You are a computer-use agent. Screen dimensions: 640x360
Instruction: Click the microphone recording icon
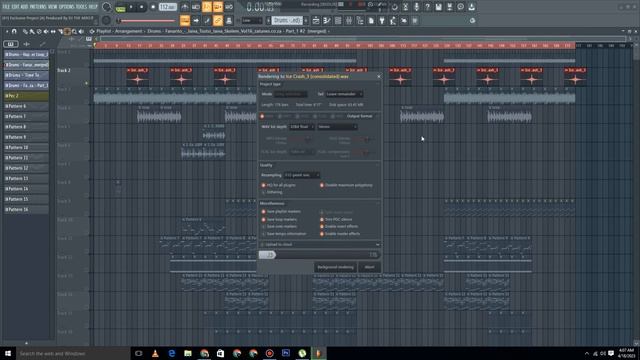point(416,7)
